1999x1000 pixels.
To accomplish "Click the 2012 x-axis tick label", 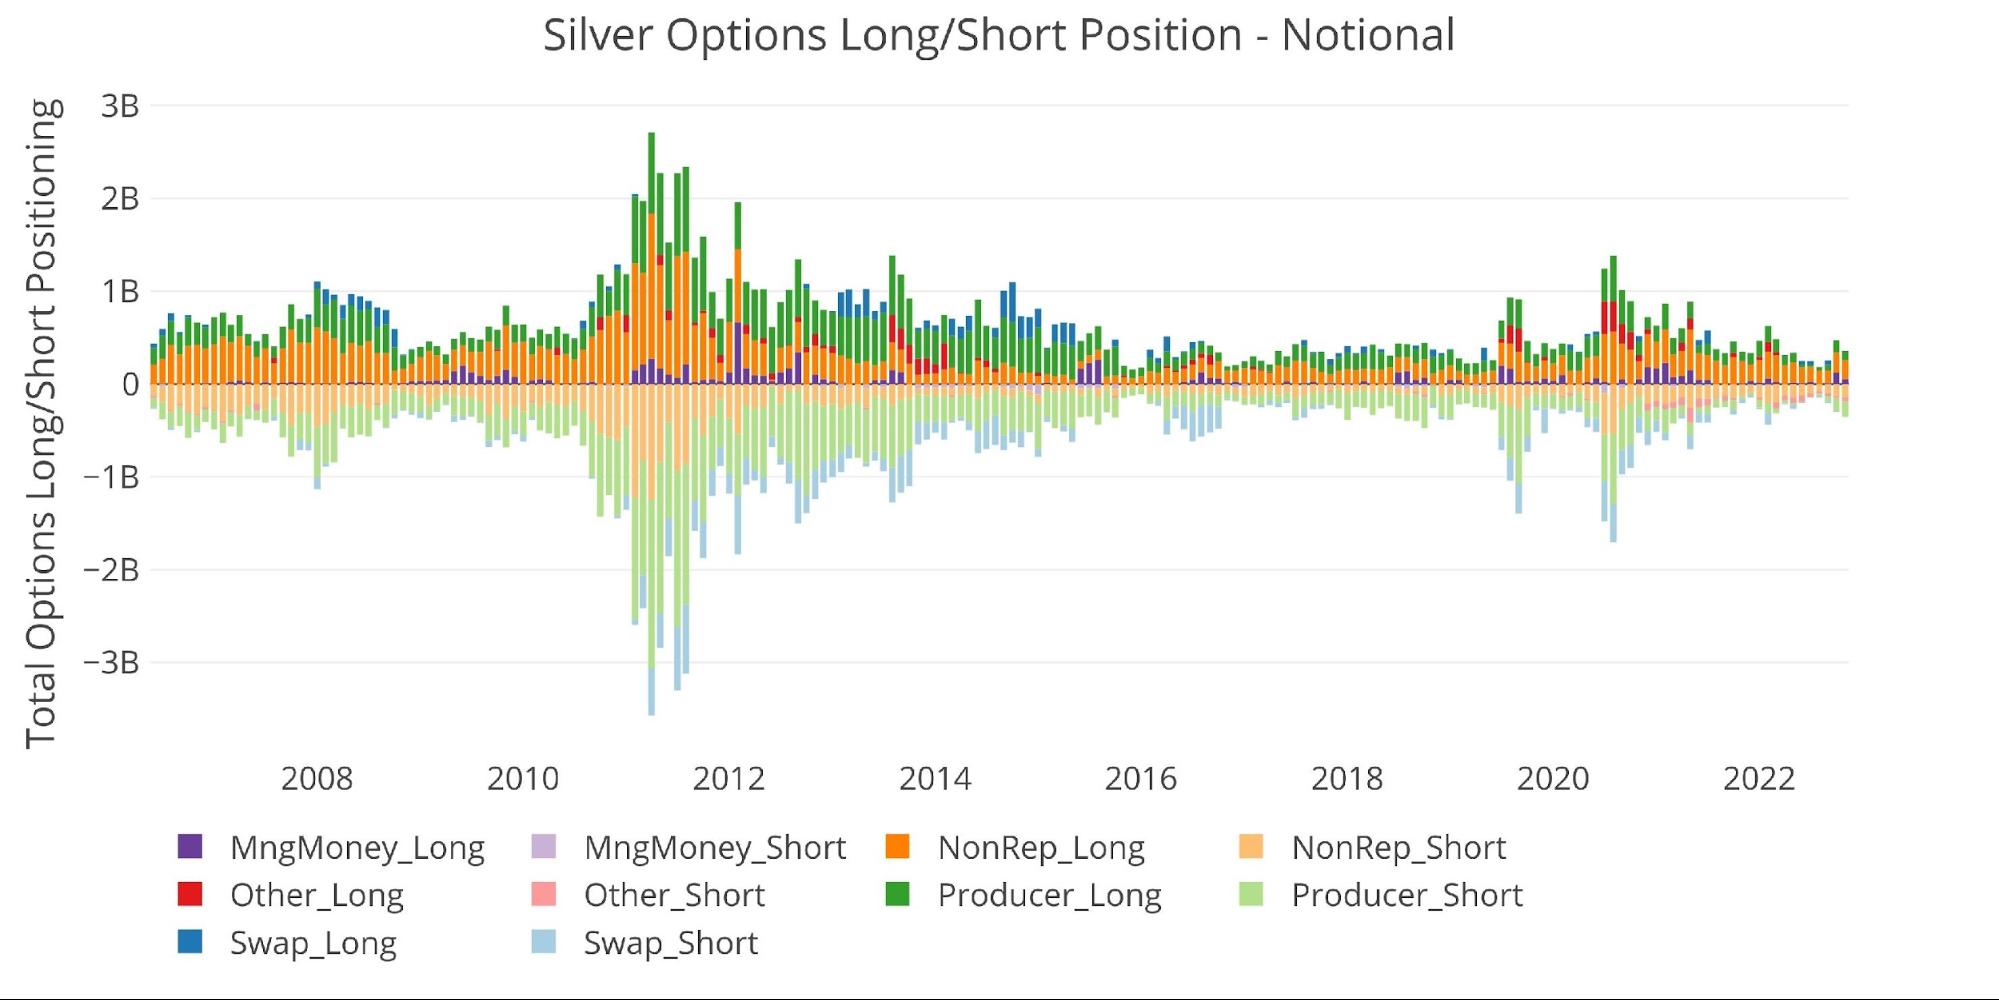I will point(729,778).
